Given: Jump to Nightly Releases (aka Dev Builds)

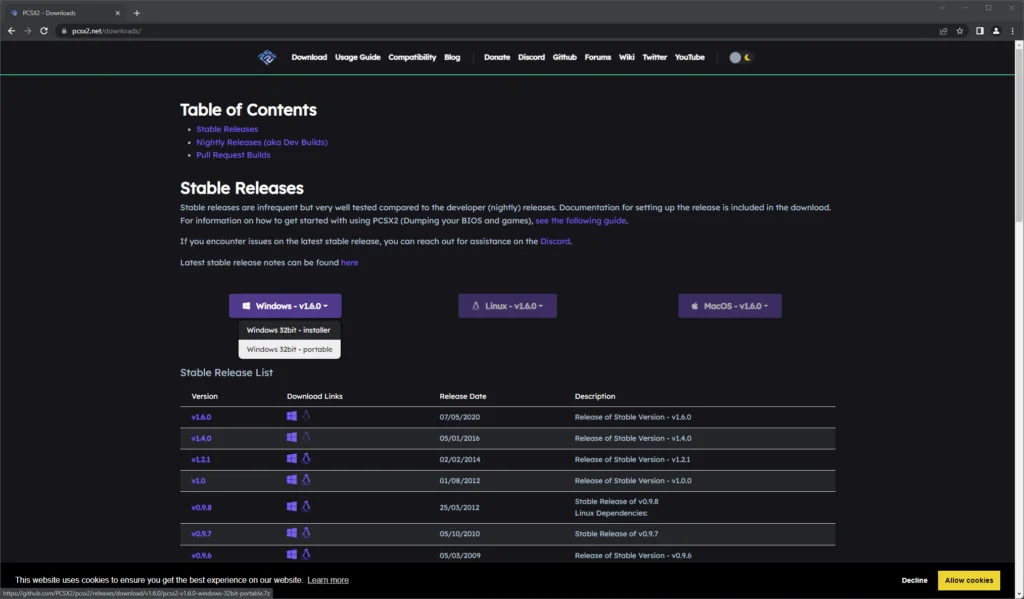Looking at the screenshot, I should click(x=262, y=142).
